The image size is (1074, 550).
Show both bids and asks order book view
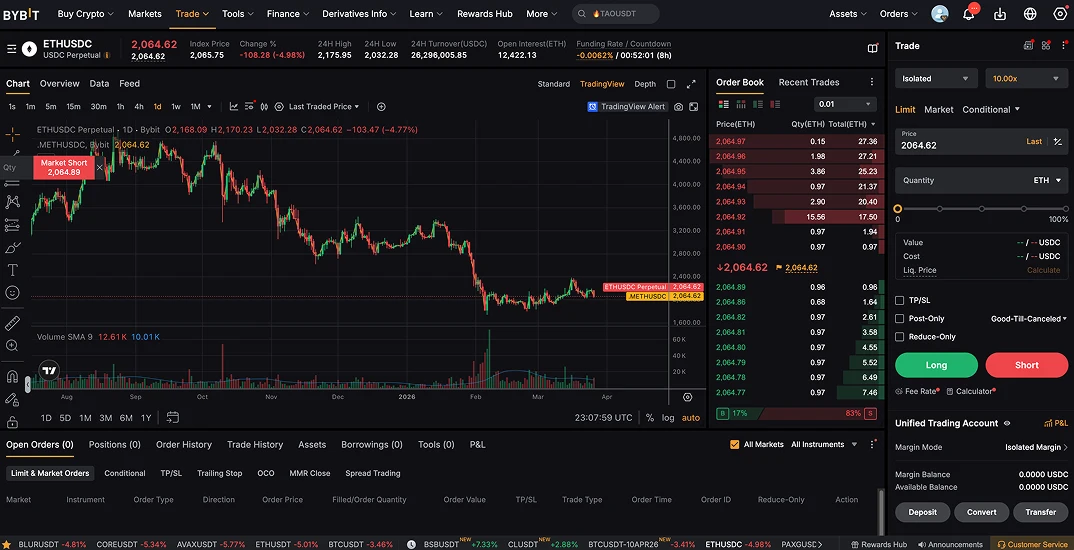coord(723,104)
